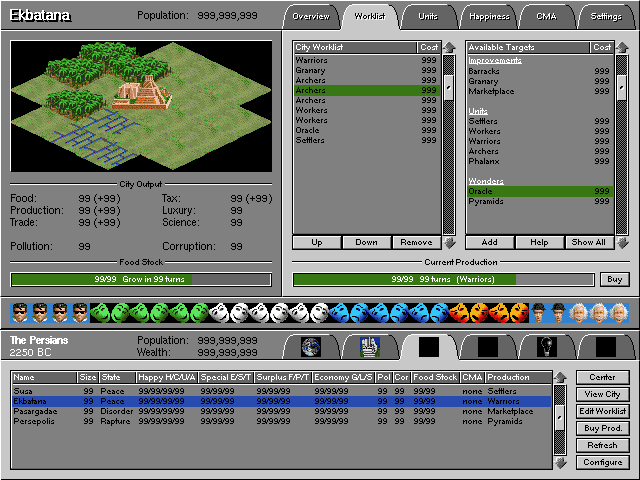Select the highlighted Archers worklist entry
The image size is (640, 480).
tap(367, 90)
